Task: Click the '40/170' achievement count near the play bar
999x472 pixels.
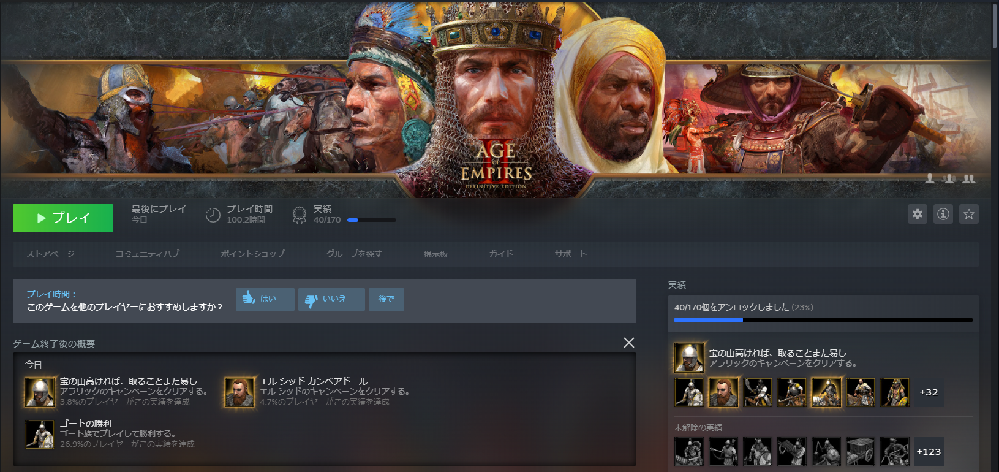Action: coord(327,220)
